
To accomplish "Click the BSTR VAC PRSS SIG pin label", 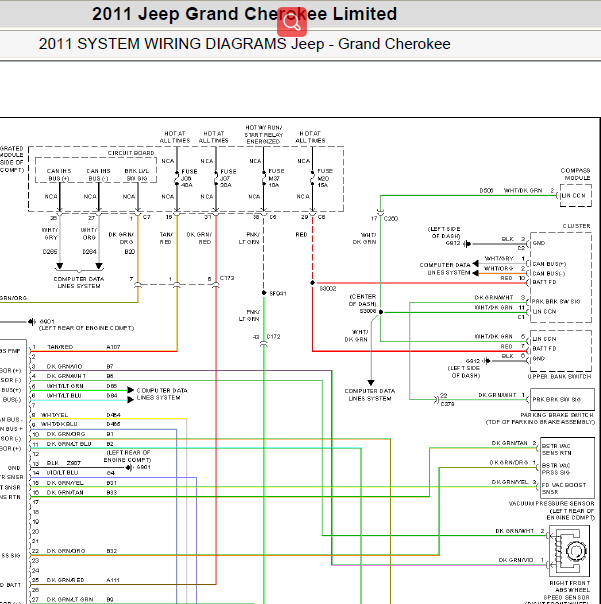I will (x=556, y=469).
